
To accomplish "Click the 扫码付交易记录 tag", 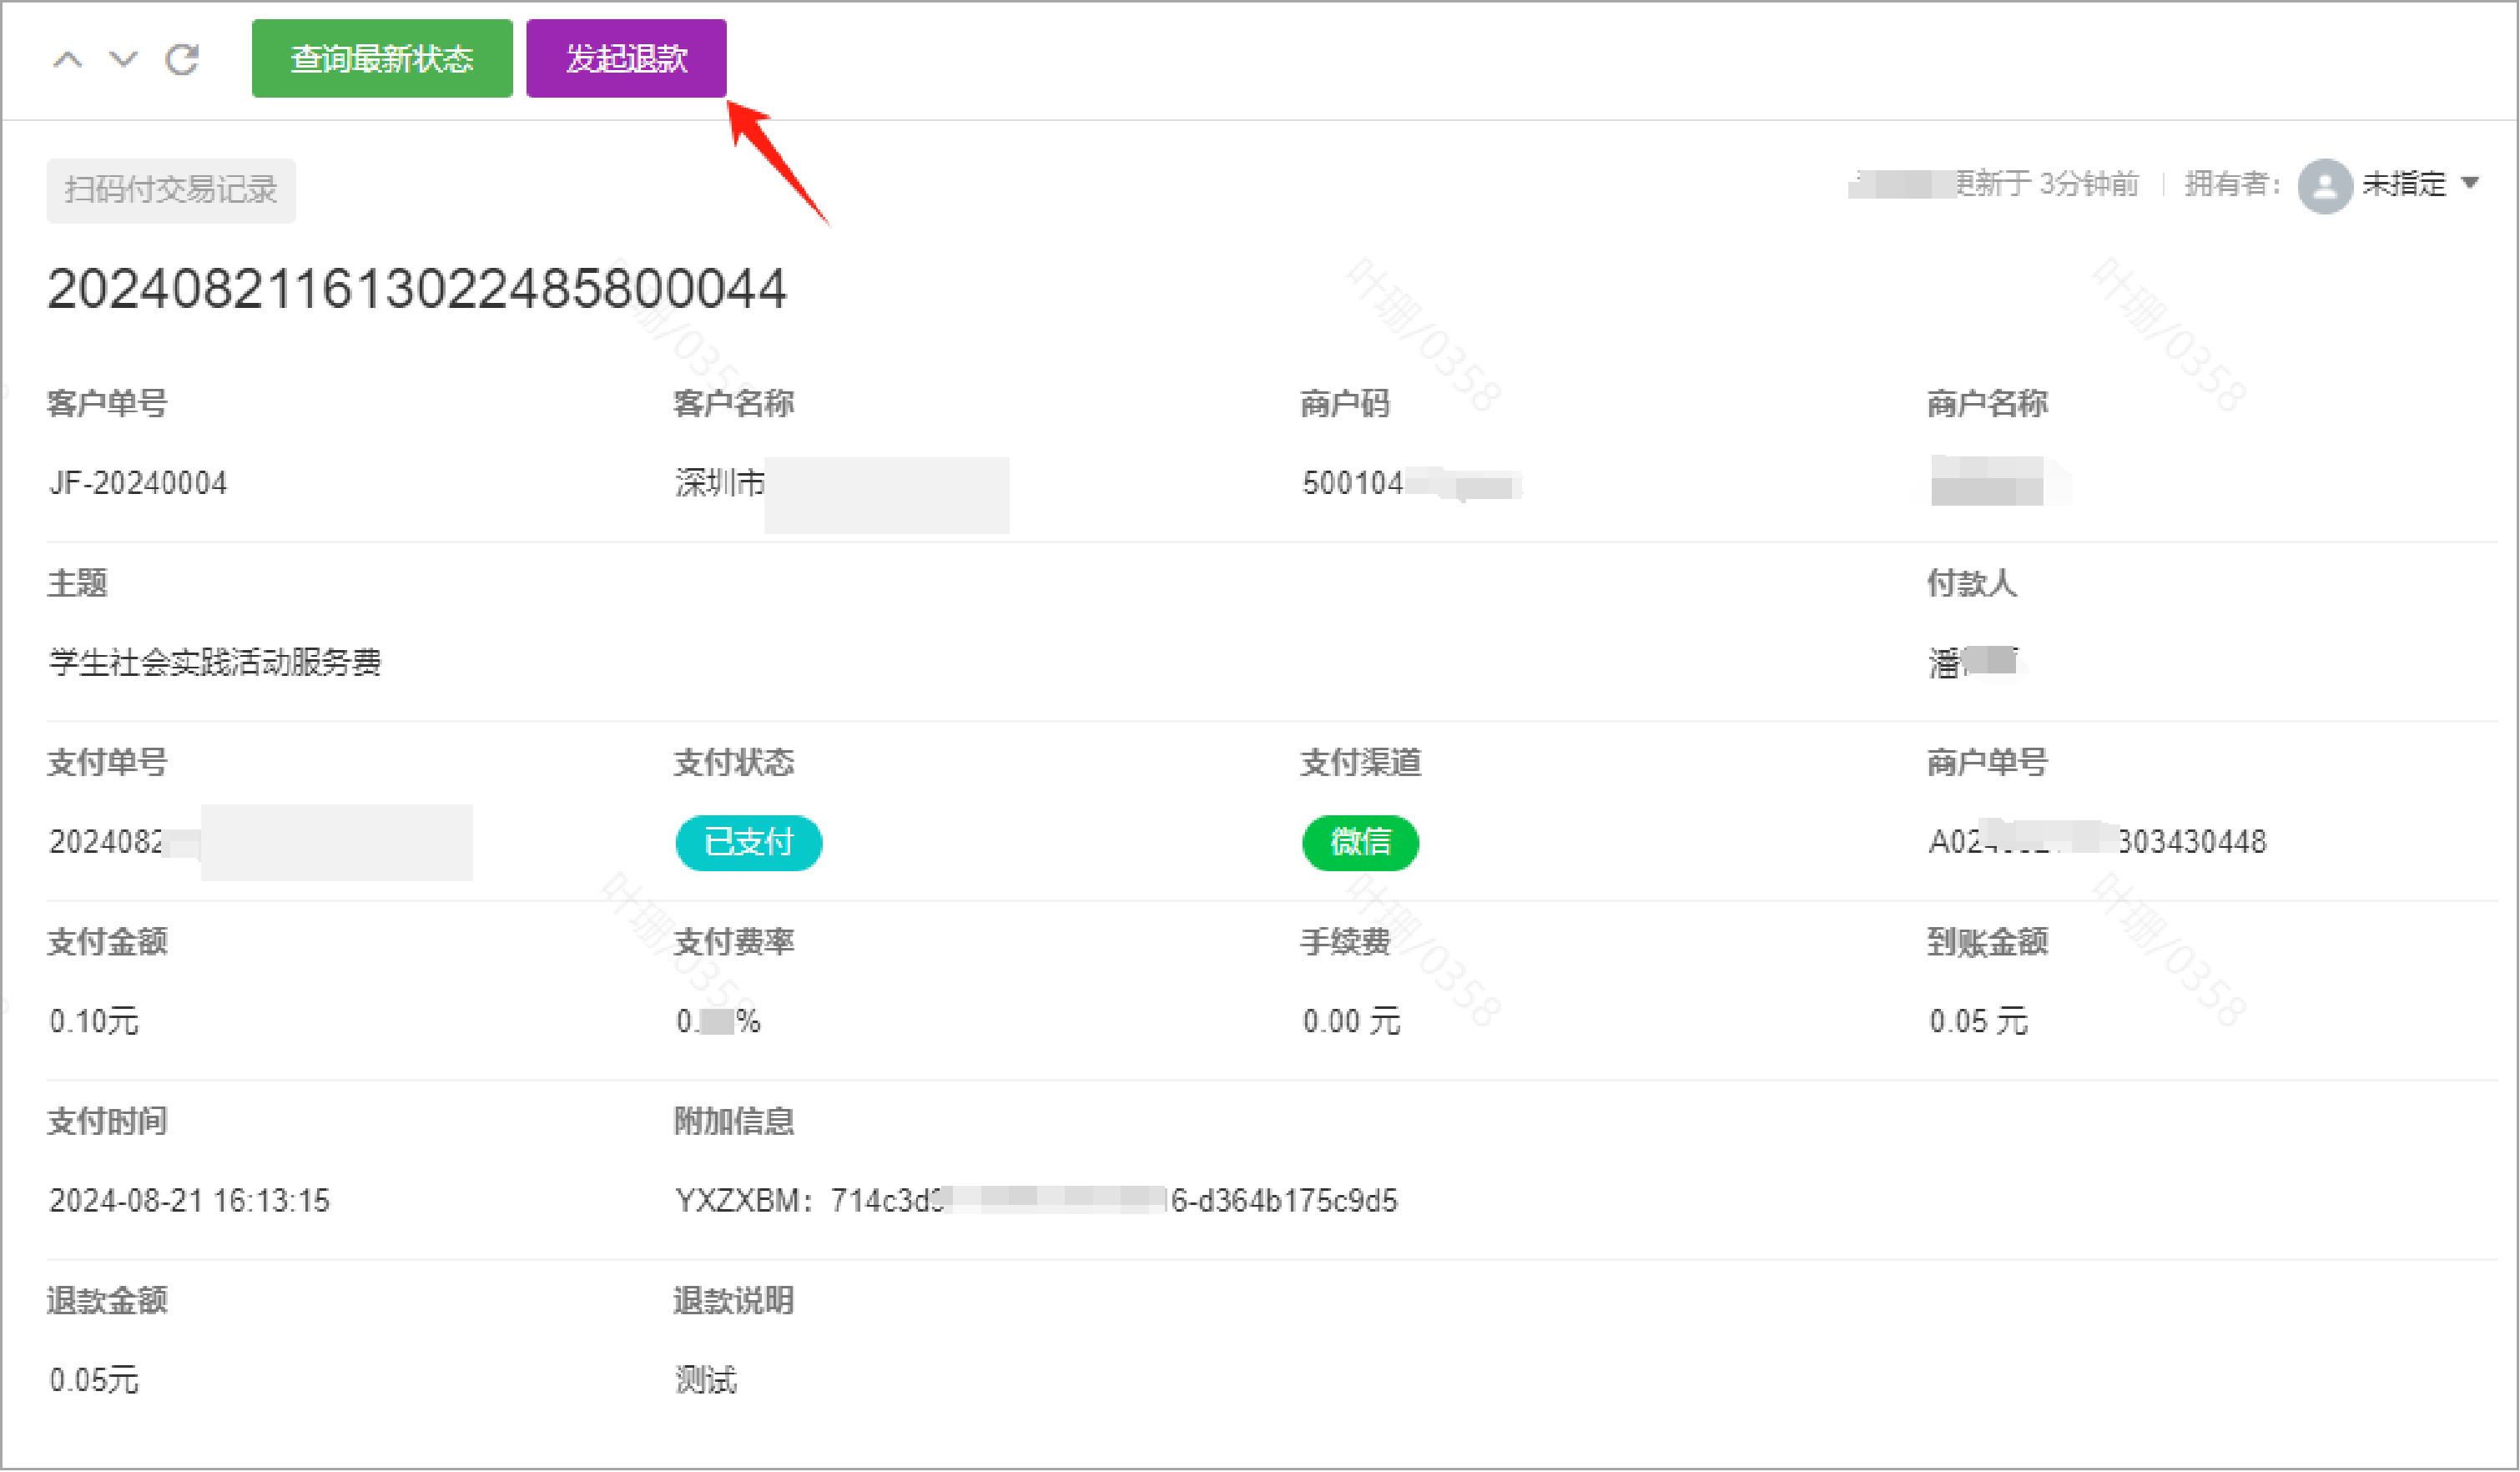I will pos(171,190).
